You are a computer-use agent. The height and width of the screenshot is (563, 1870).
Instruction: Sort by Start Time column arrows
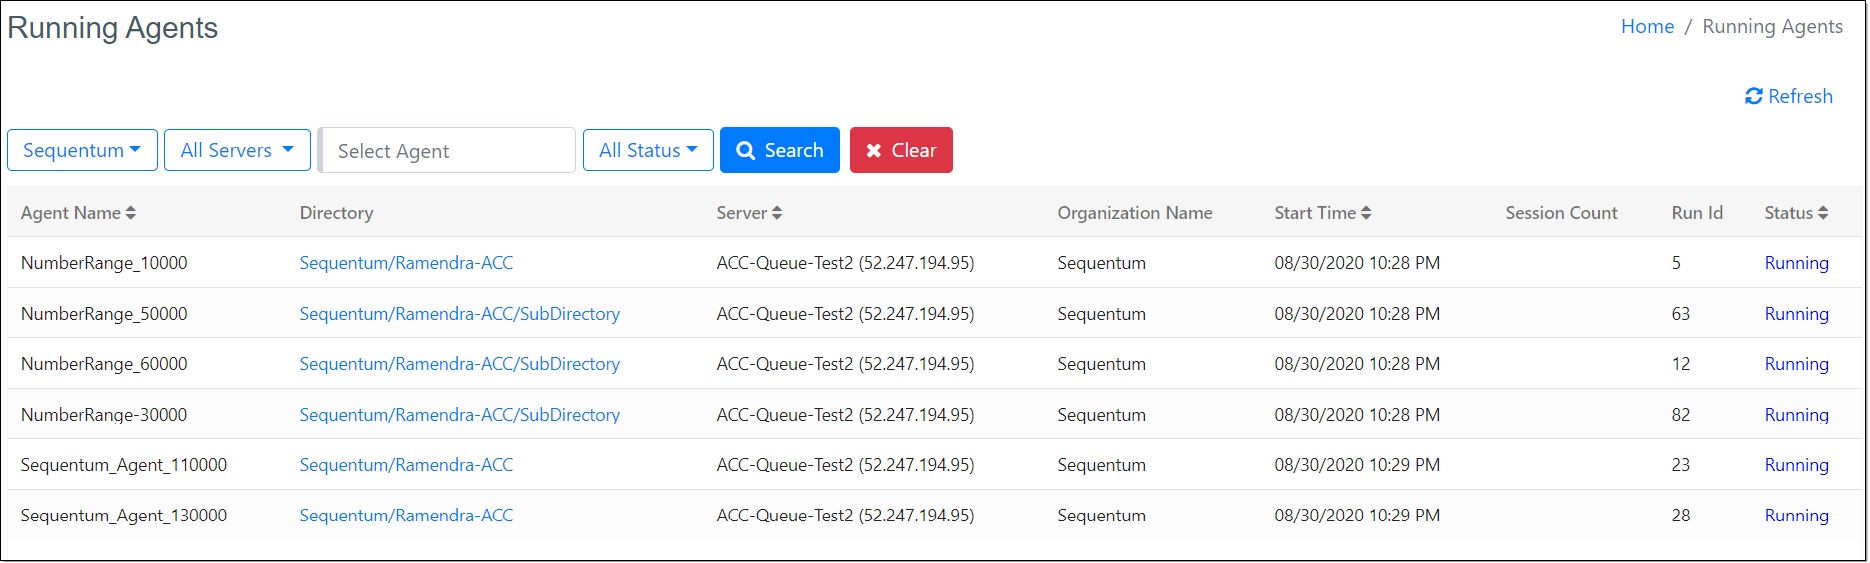click(1366, 213)
